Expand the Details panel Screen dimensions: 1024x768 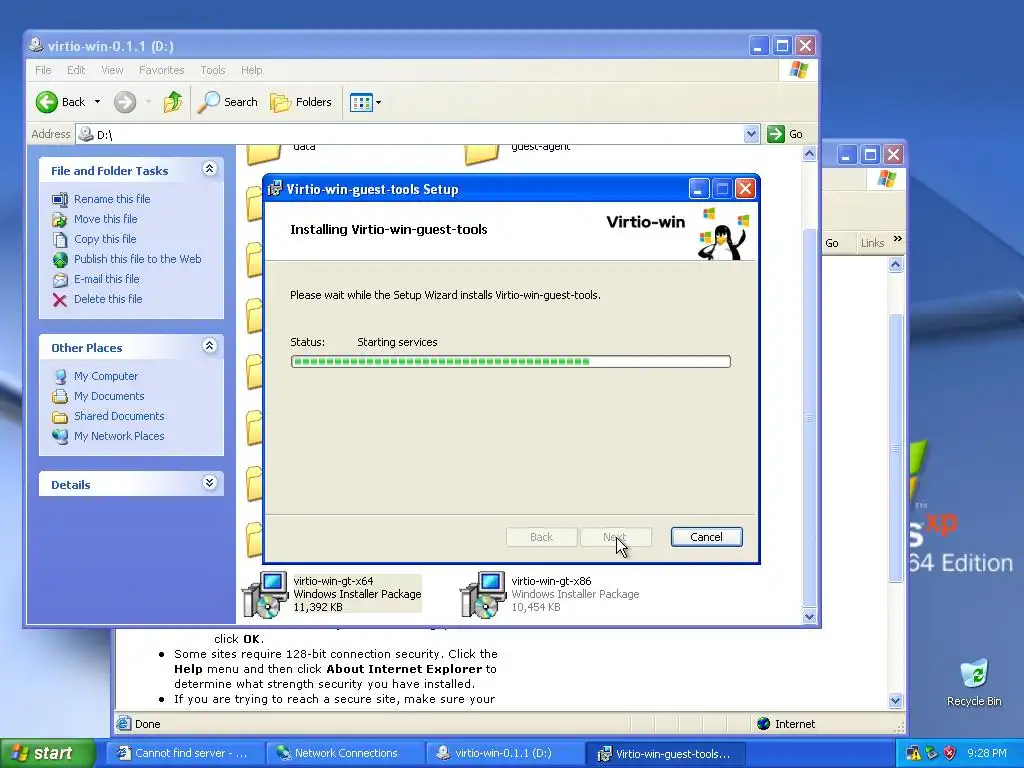pyautogui.click(x=209, y=483)
